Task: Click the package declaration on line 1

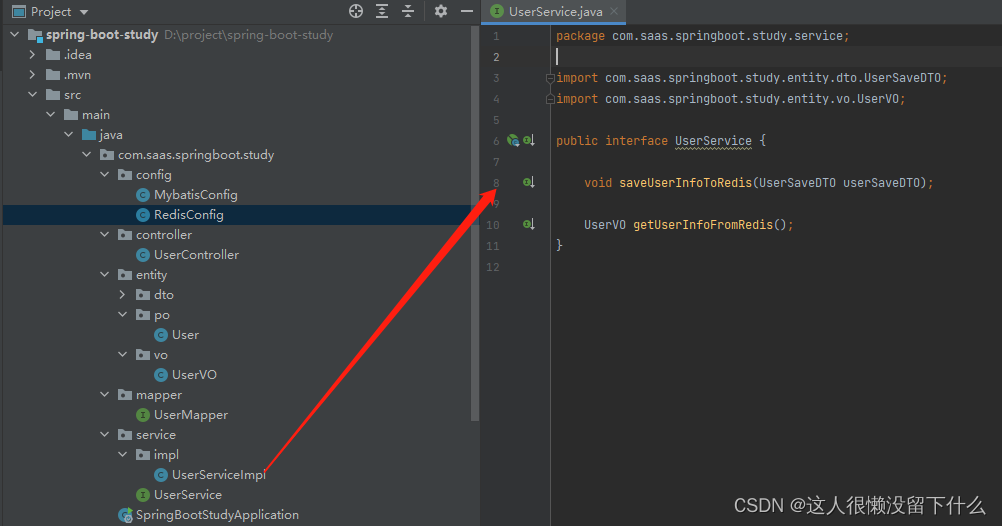Action: pyautogui.click(x=702, y=36)
